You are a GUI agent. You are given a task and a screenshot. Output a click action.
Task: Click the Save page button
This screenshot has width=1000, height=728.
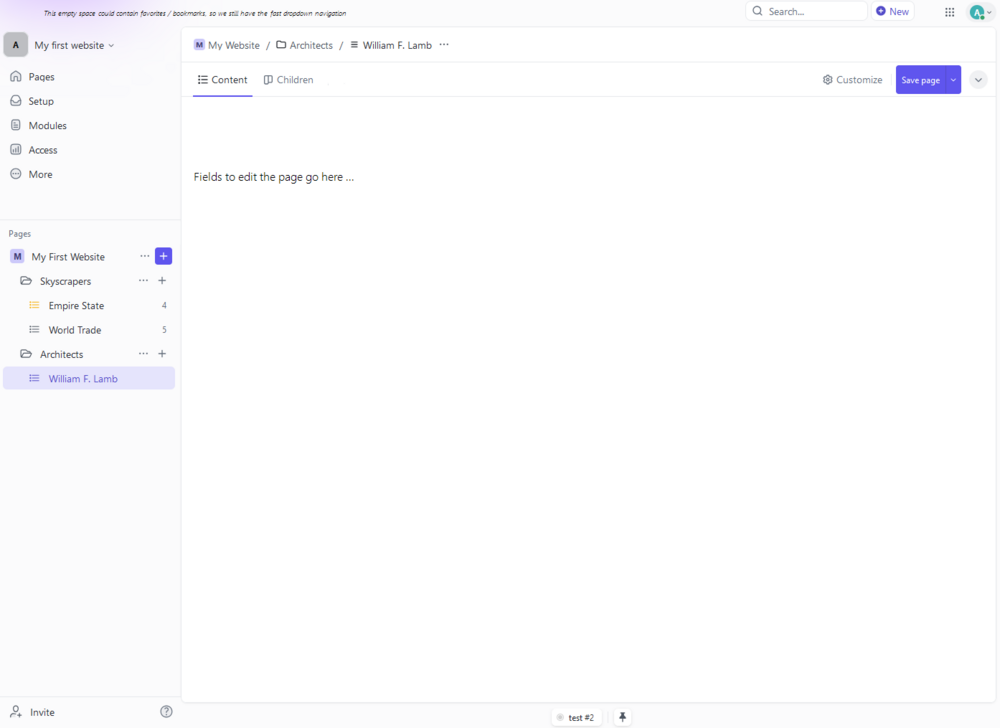(x=920, y=80)
